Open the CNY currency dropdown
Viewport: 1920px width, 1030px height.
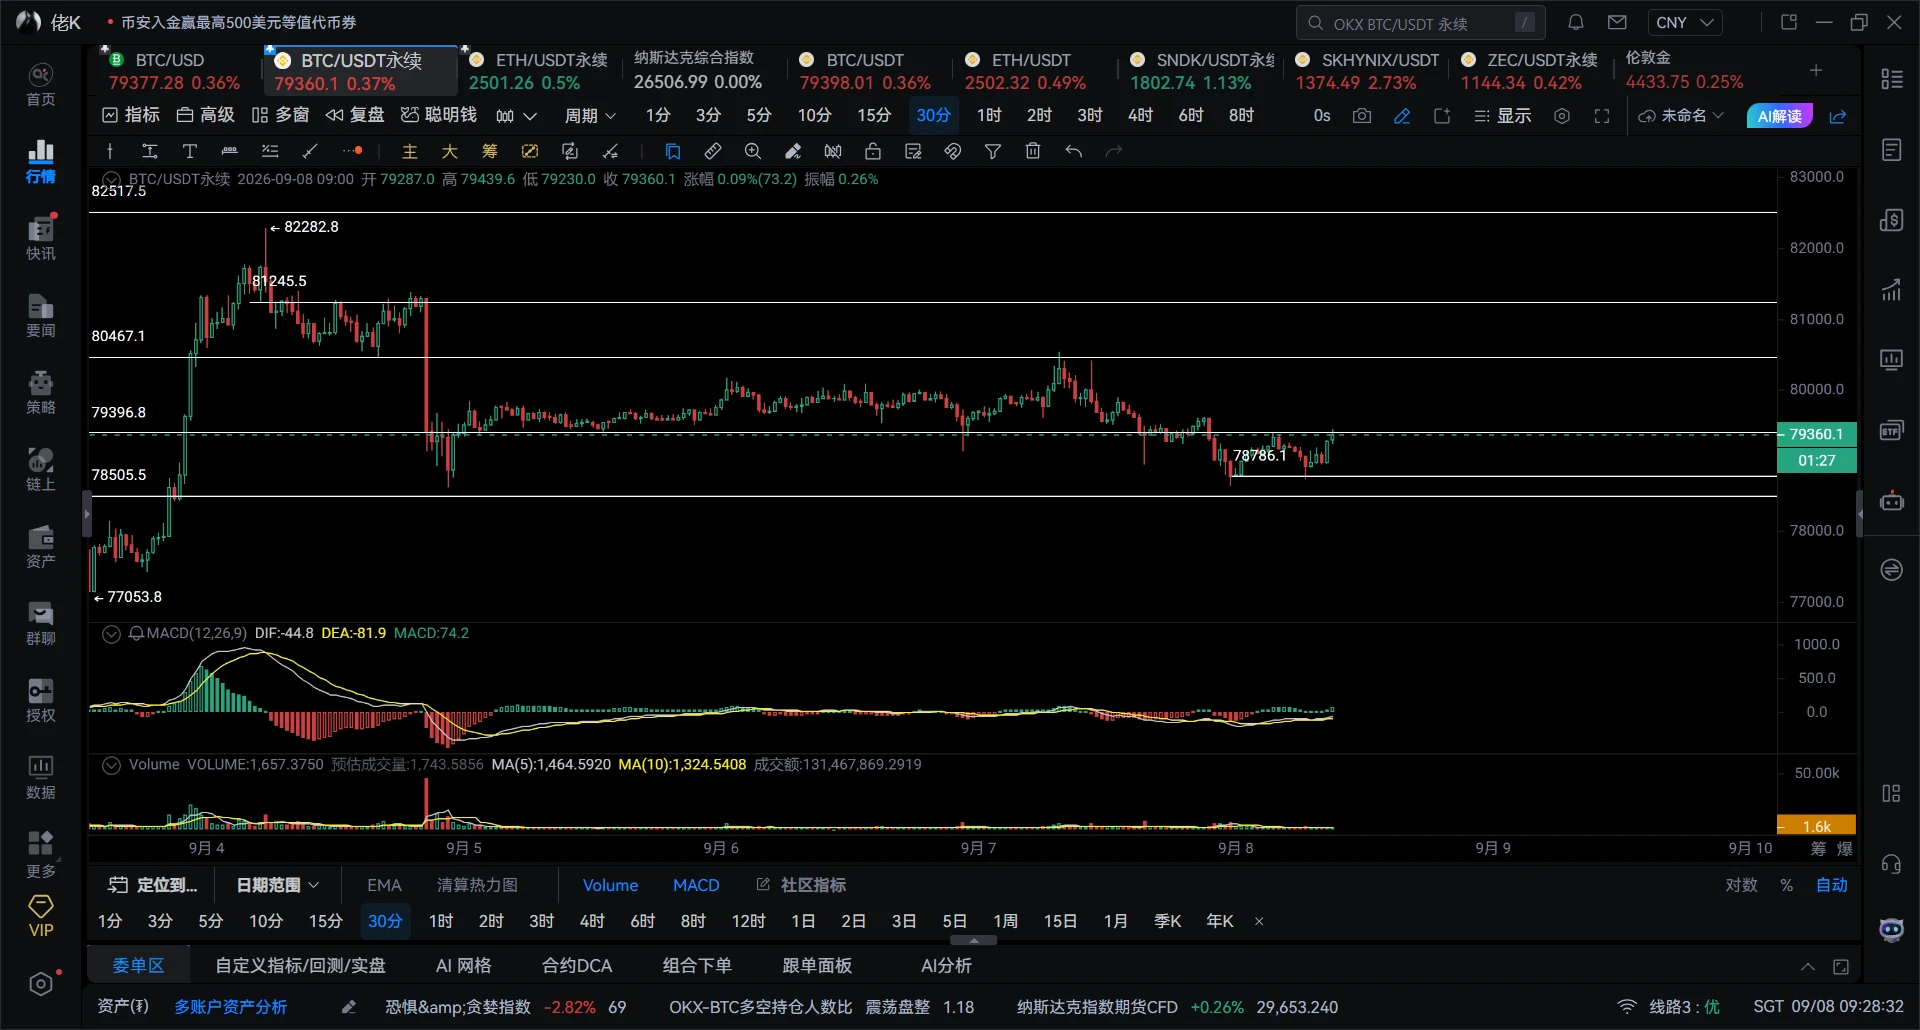[1684, 22]
